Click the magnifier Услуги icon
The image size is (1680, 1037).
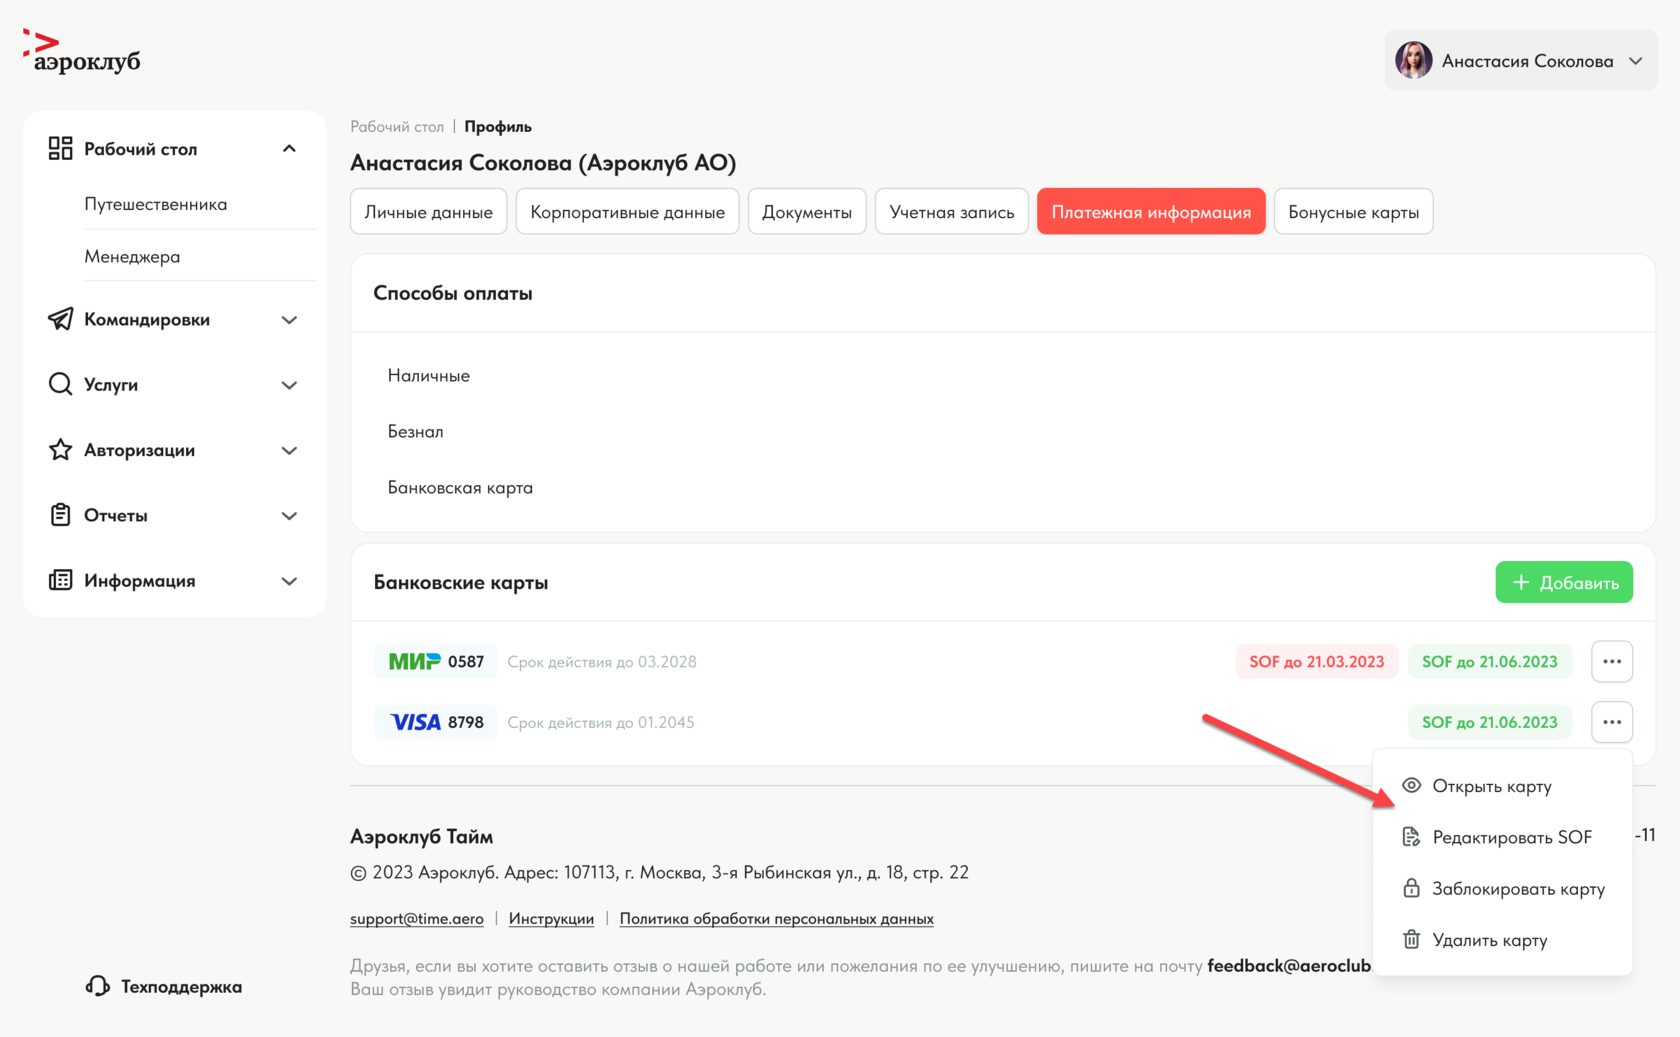pyautogui.click(x=60, y=384)
